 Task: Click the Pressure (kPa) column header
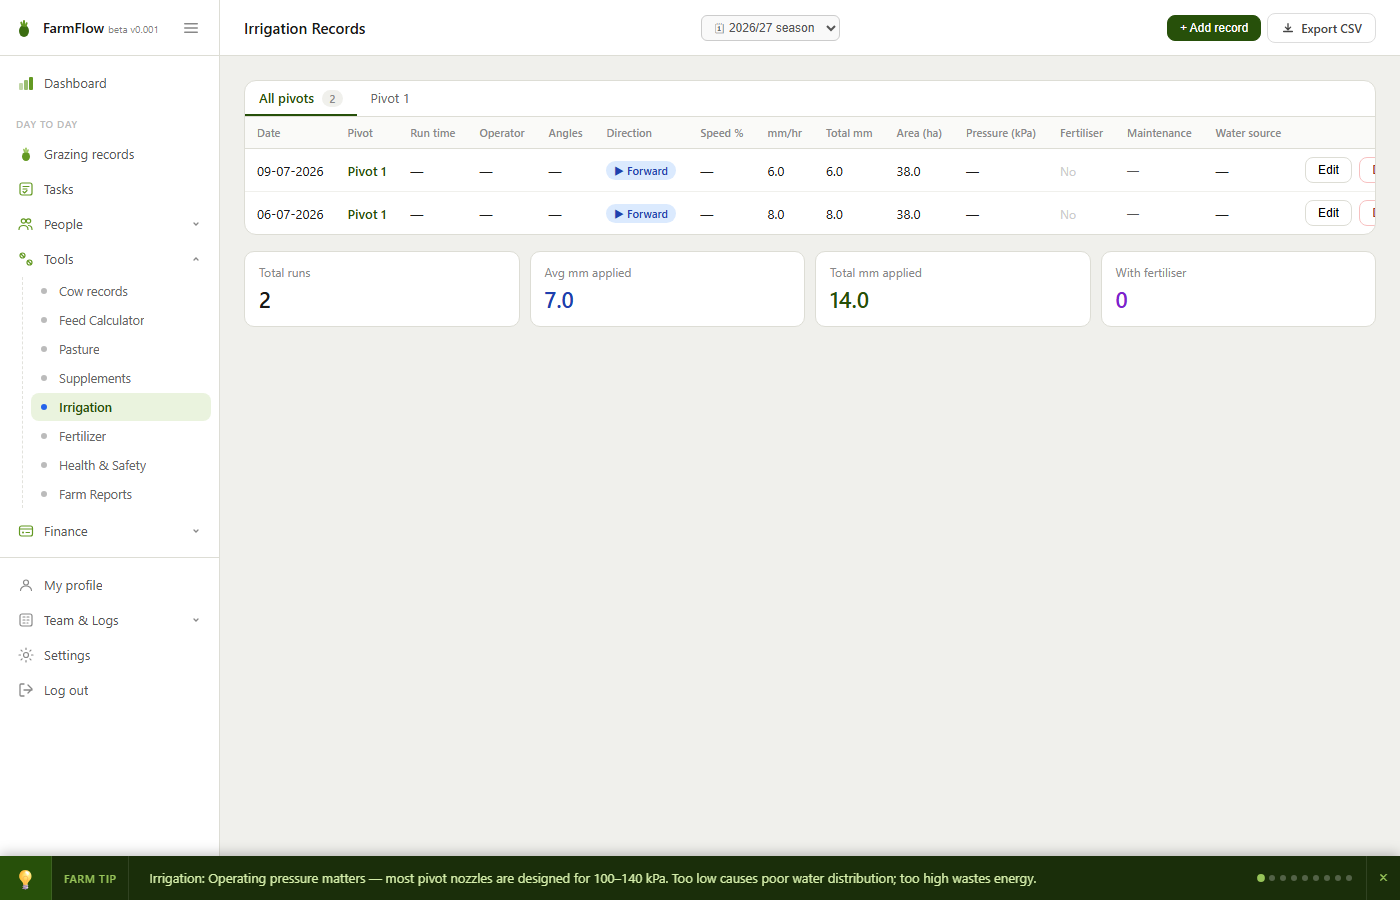(1001, 133)
